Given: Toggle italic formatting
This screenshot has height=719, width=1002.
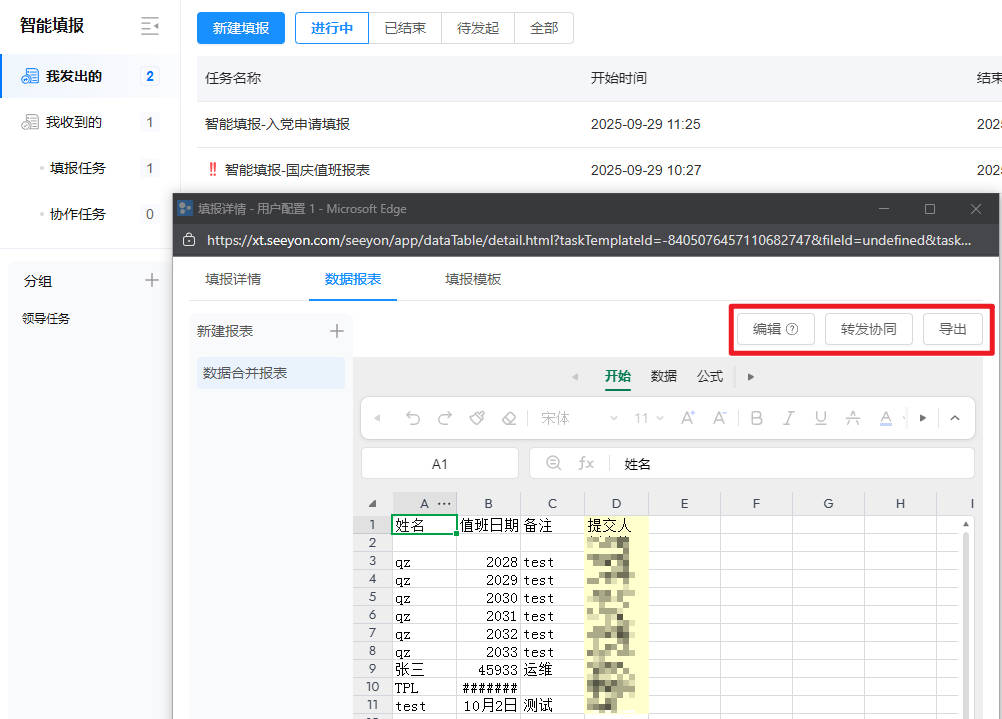Looking at the screenshot, I should [789, 418].
